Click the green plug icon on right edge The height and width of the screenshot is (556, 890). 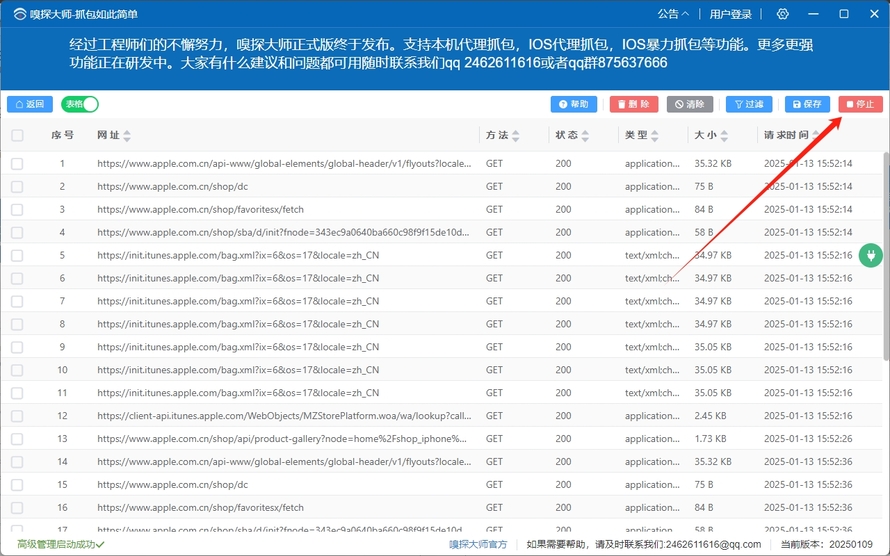pos(871,255)
